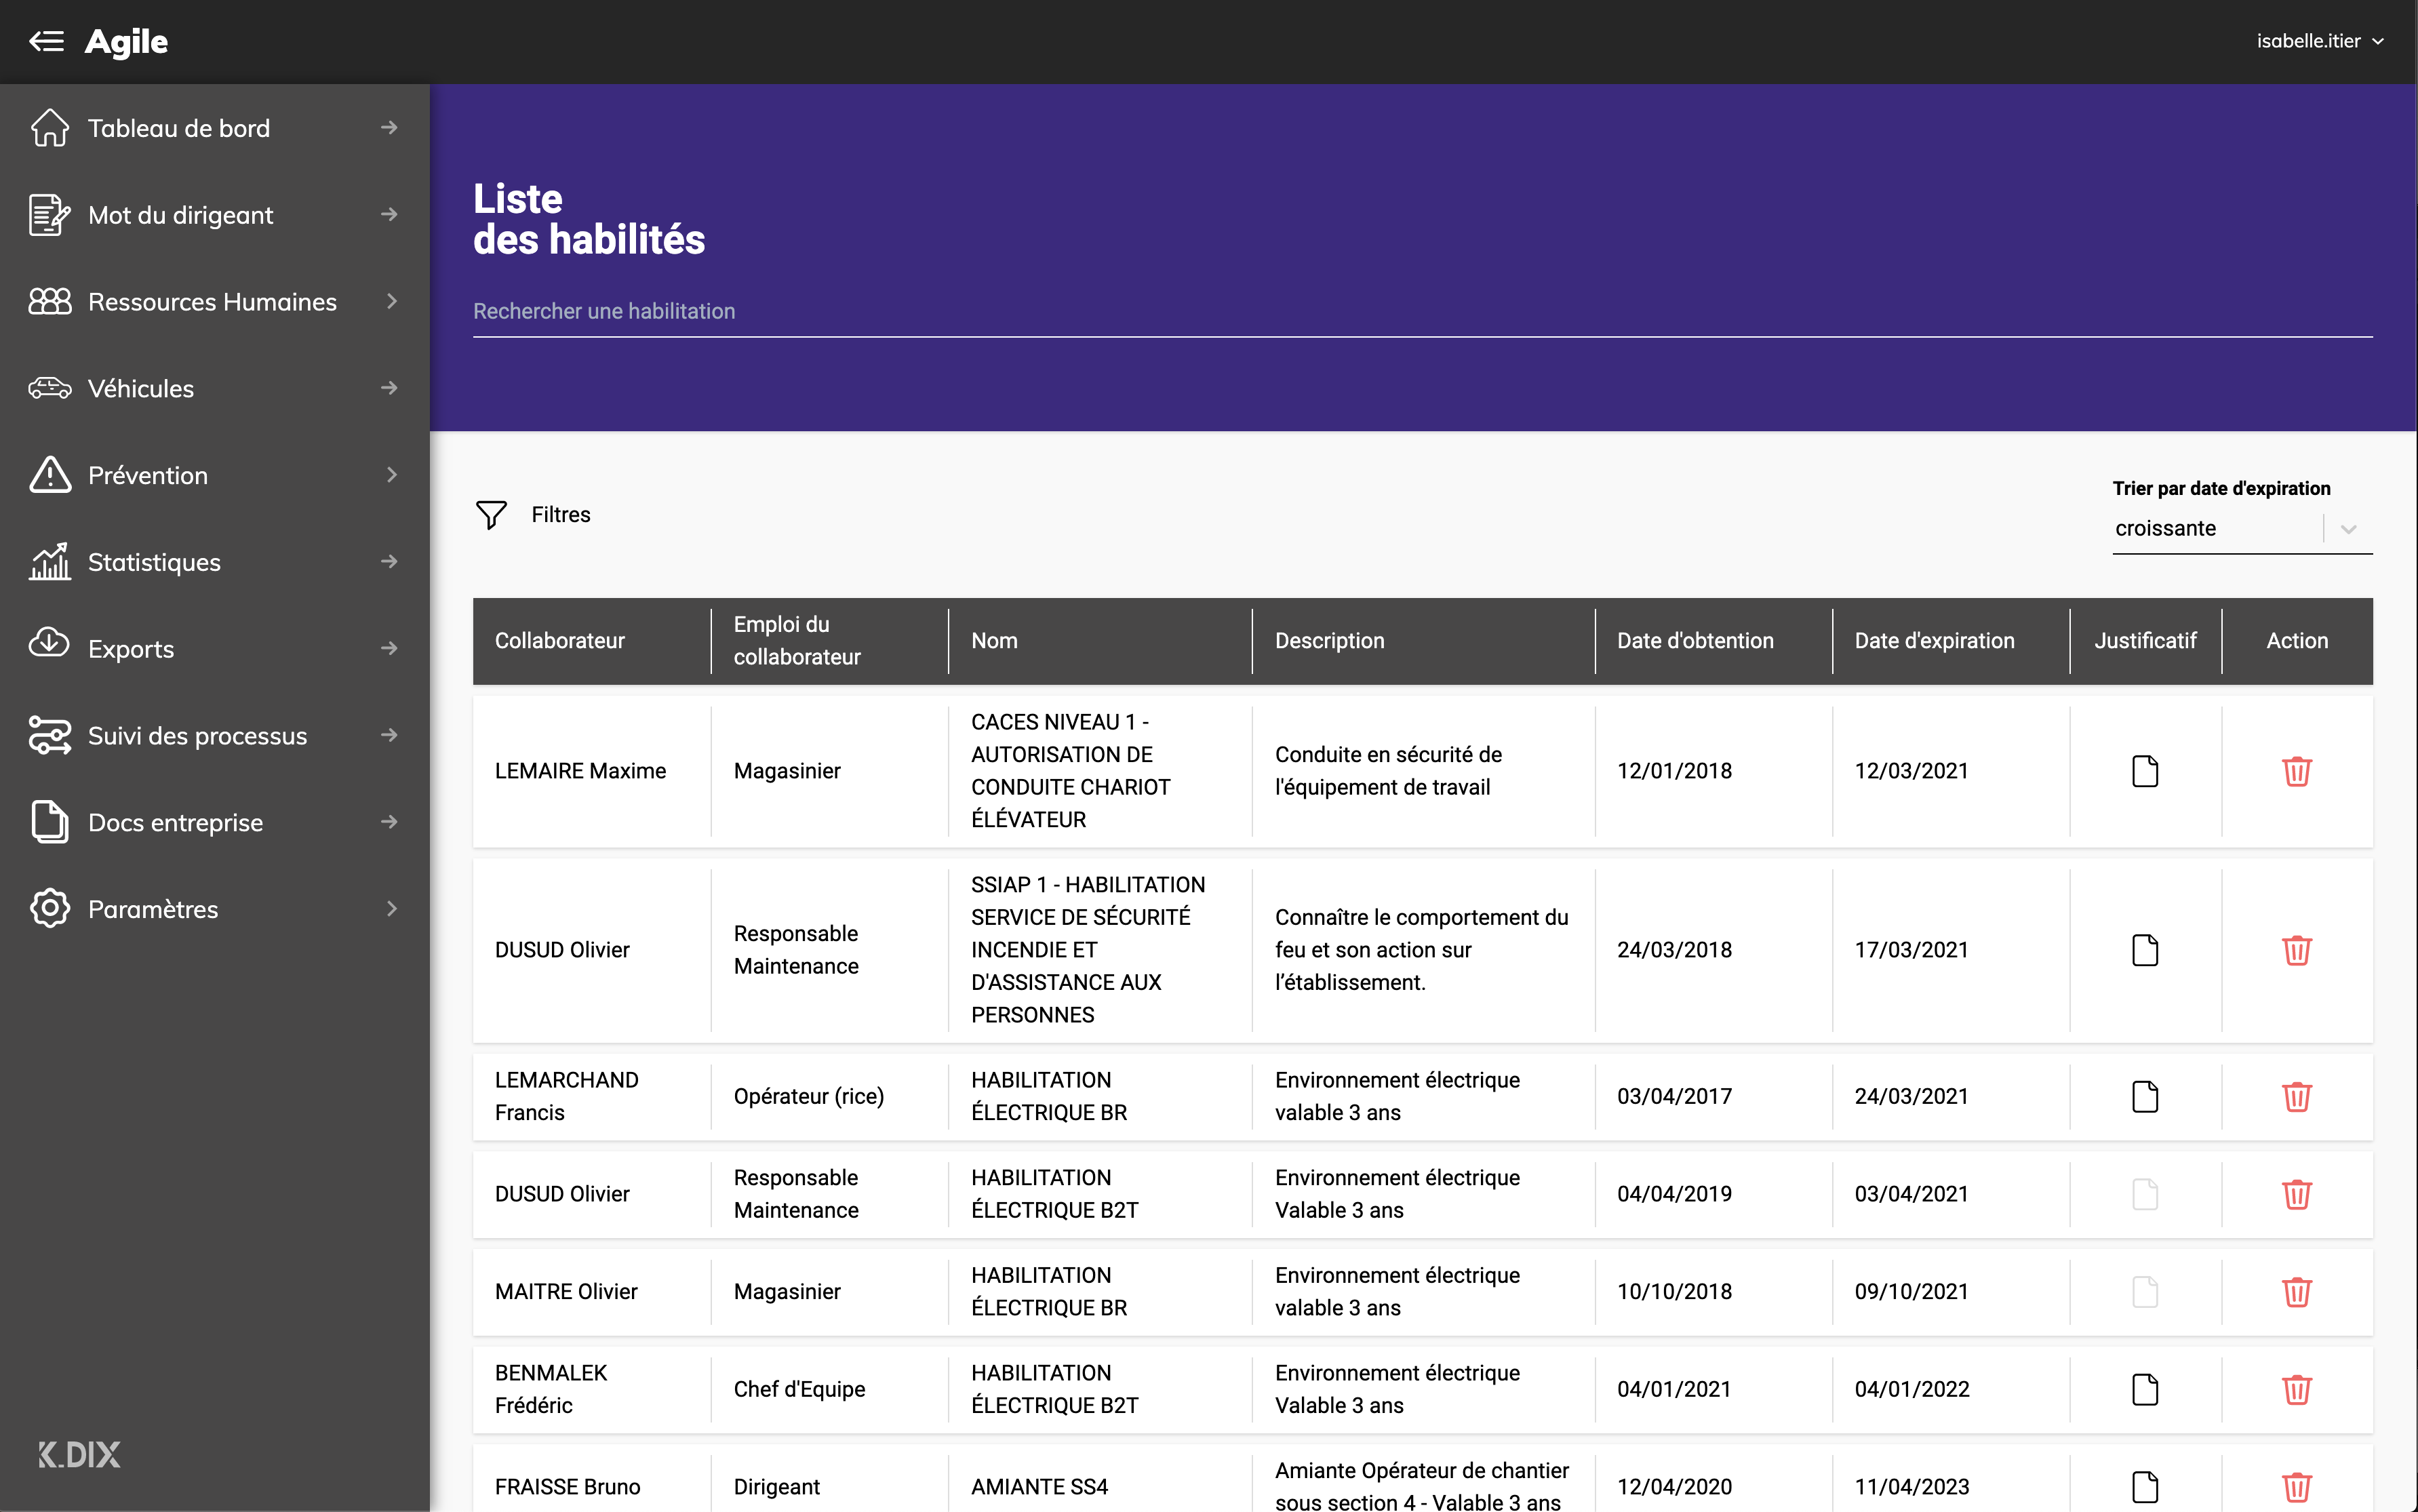Collapse sidebar with the back-arrow menu icon
The width and height of the screenshot is (2418, 1512).
46,41
